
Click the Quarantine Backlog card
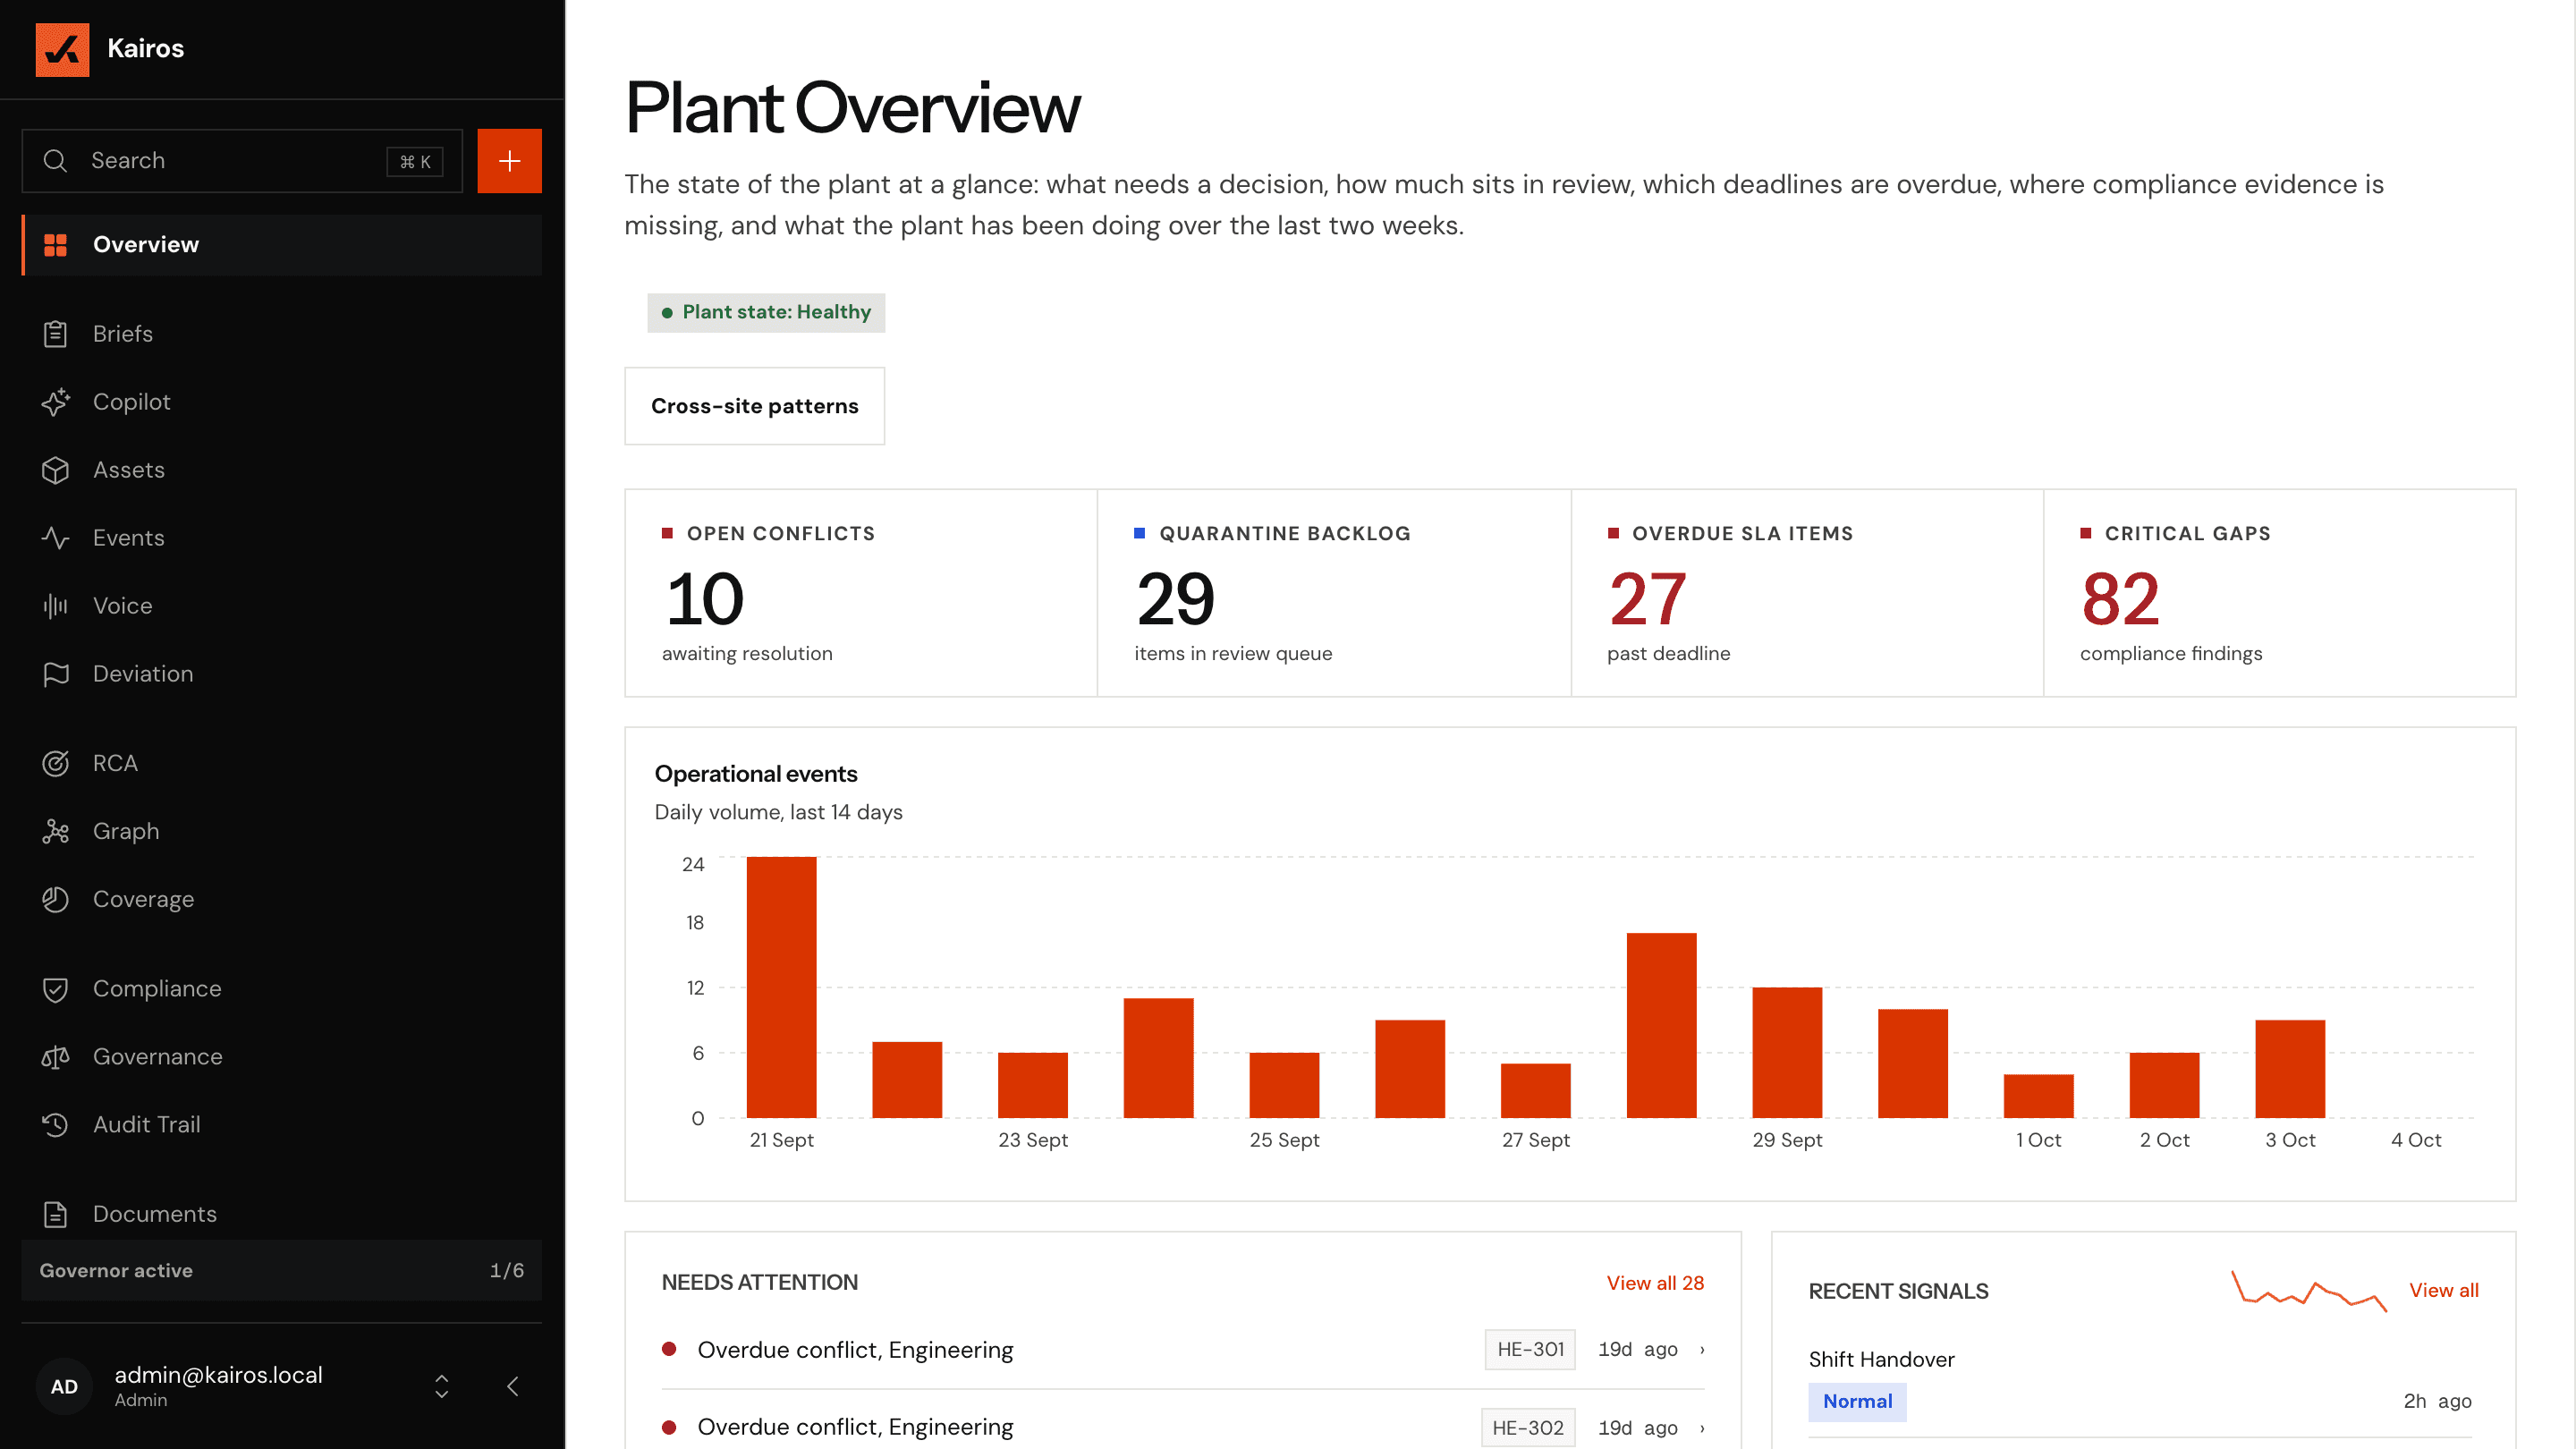[x=1334, y=593]
